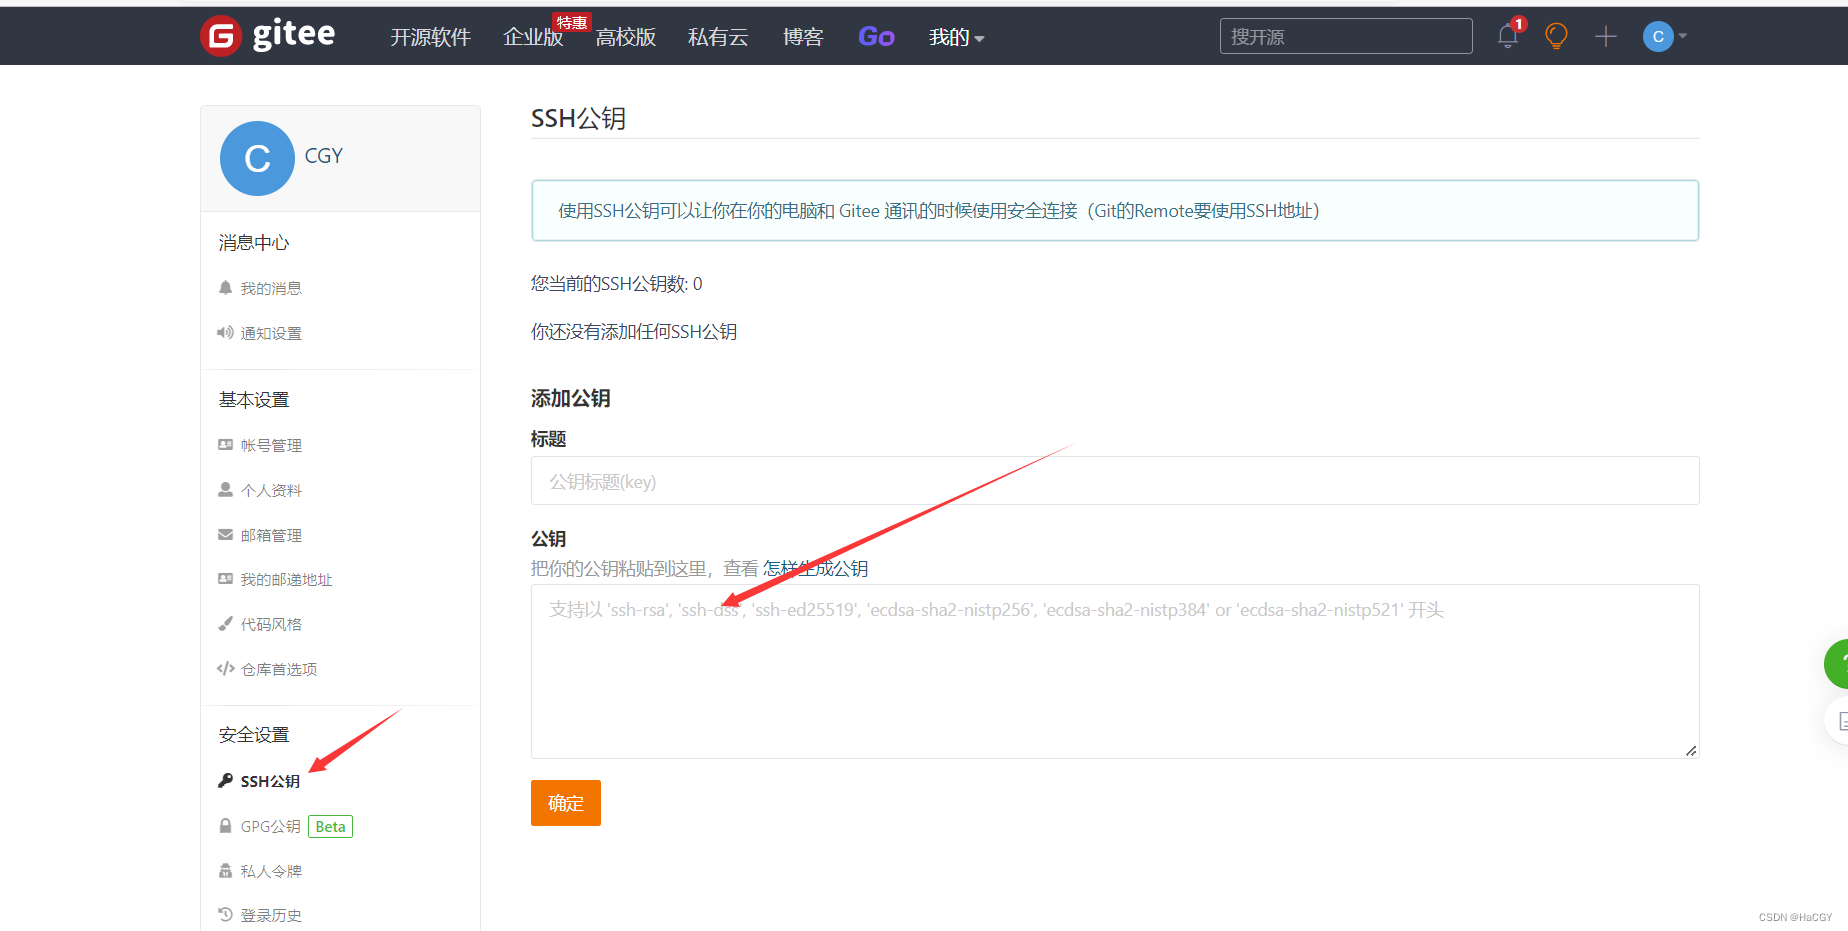Click the history icon beside 登录历史
The image size is (1848, 931).
coord(225,915)
